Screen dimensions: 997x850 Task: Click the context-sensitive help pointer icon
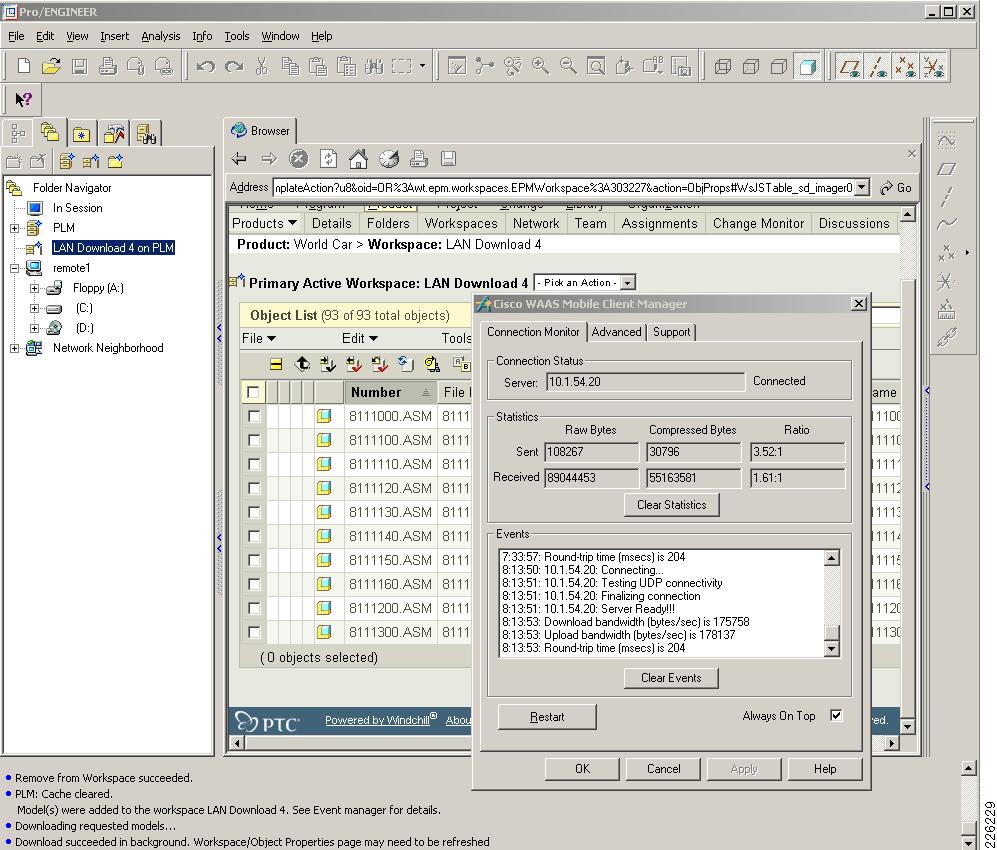click(24, 99)
